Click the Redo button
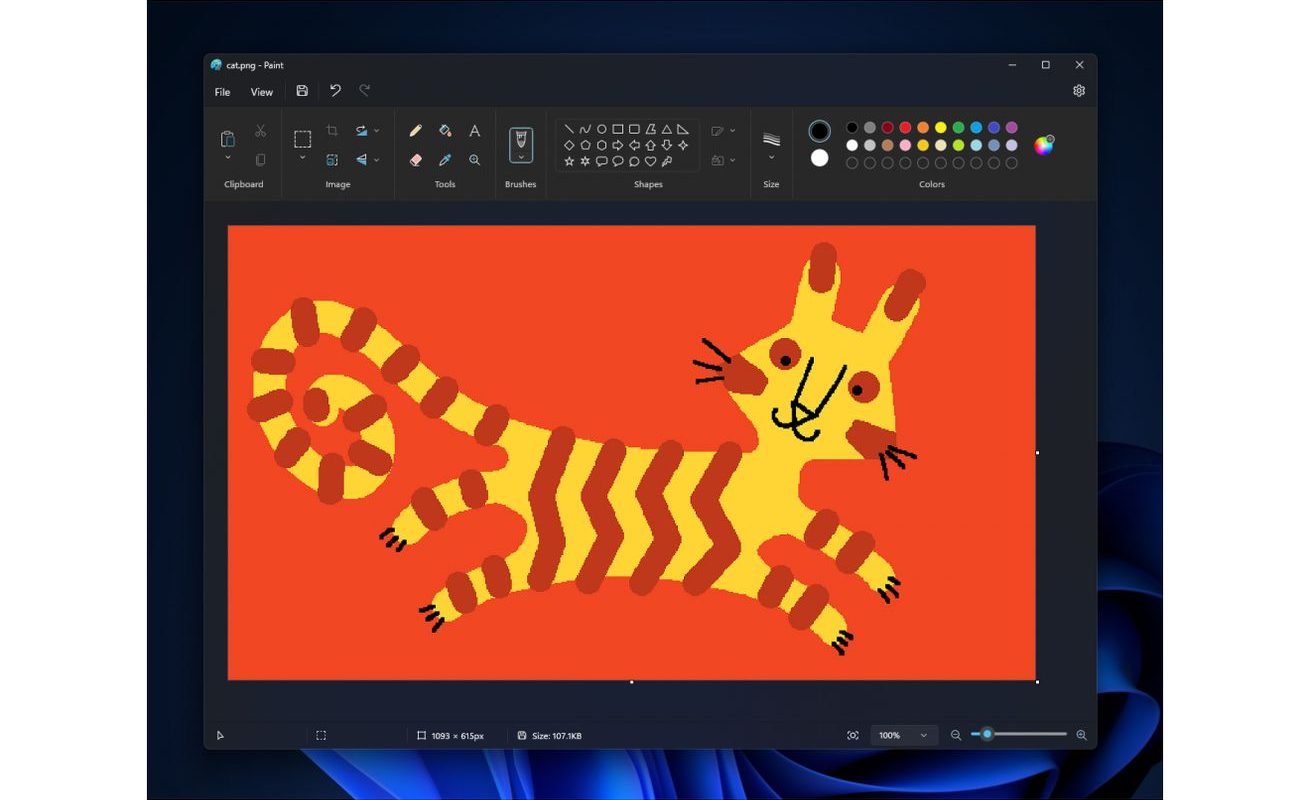 click(365, 91)
